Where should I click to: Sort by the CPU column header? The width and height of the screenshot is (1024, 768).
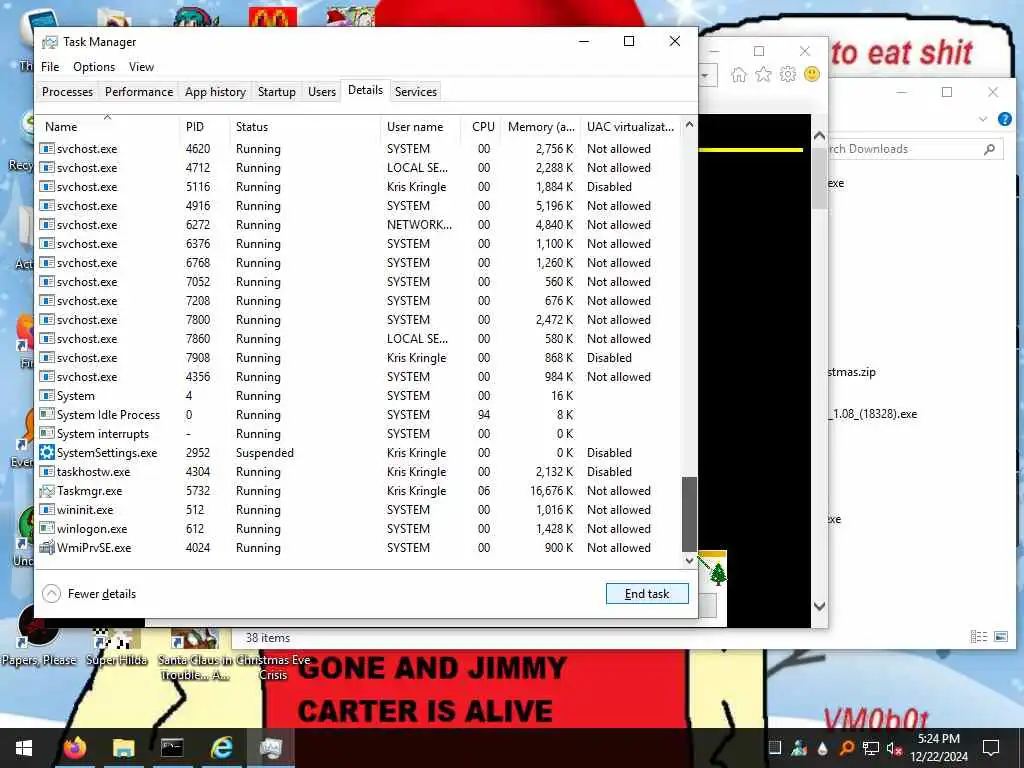(483, 127)
